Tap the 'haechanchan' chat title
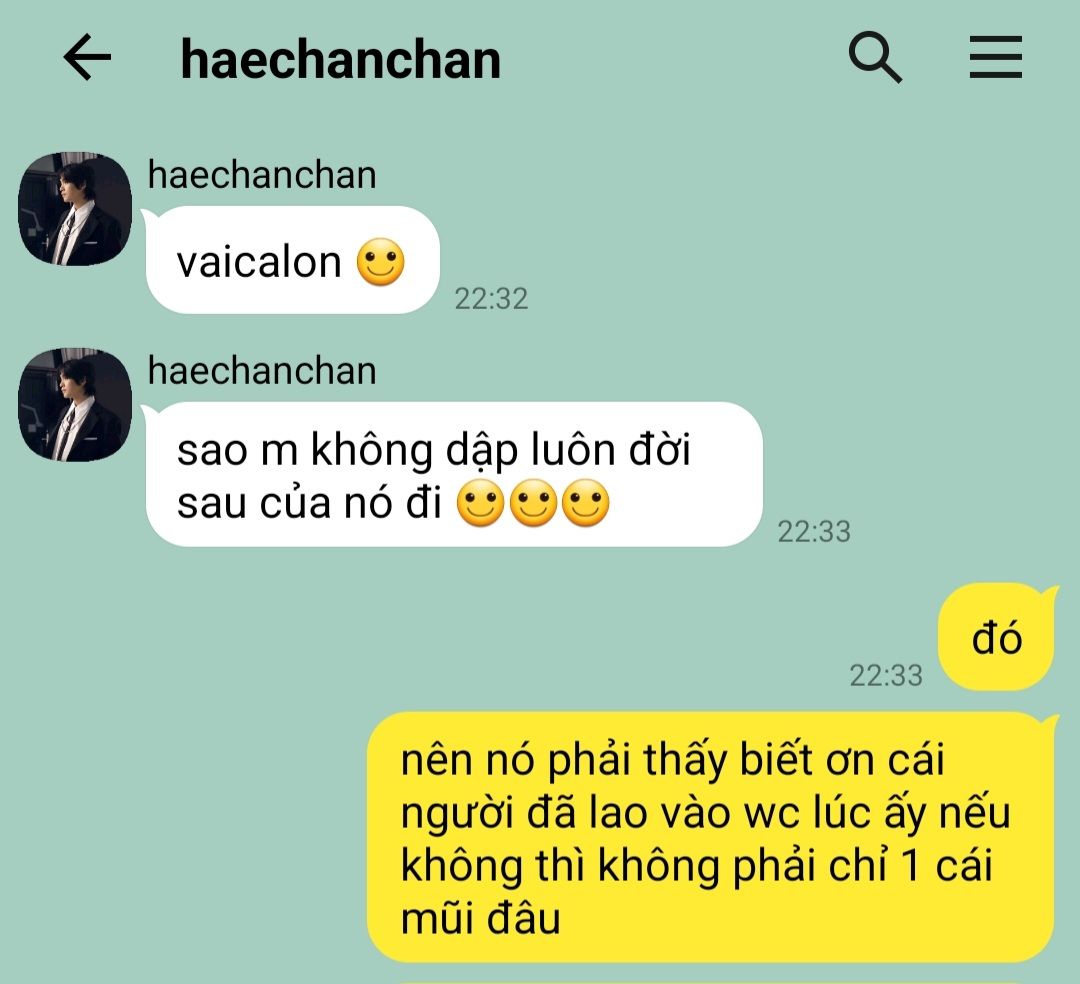The image size is (1080, 984). coord(340,60)
